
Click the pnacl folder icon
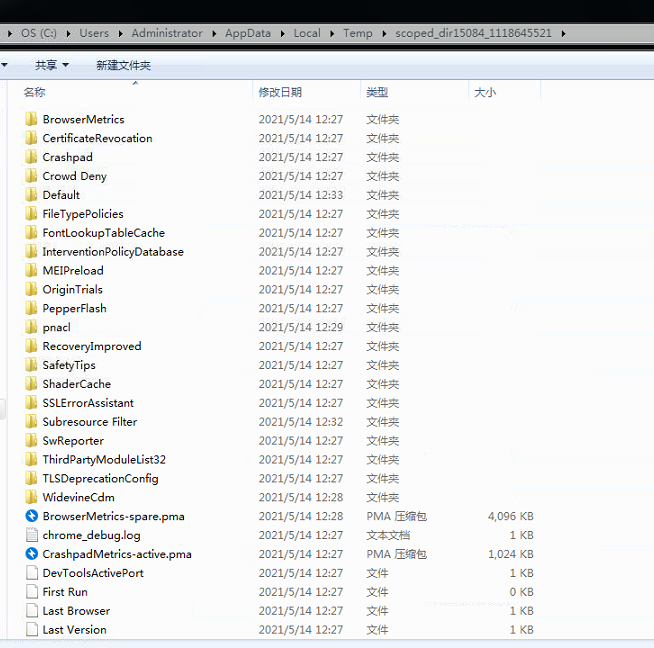(x=31, y=327)
